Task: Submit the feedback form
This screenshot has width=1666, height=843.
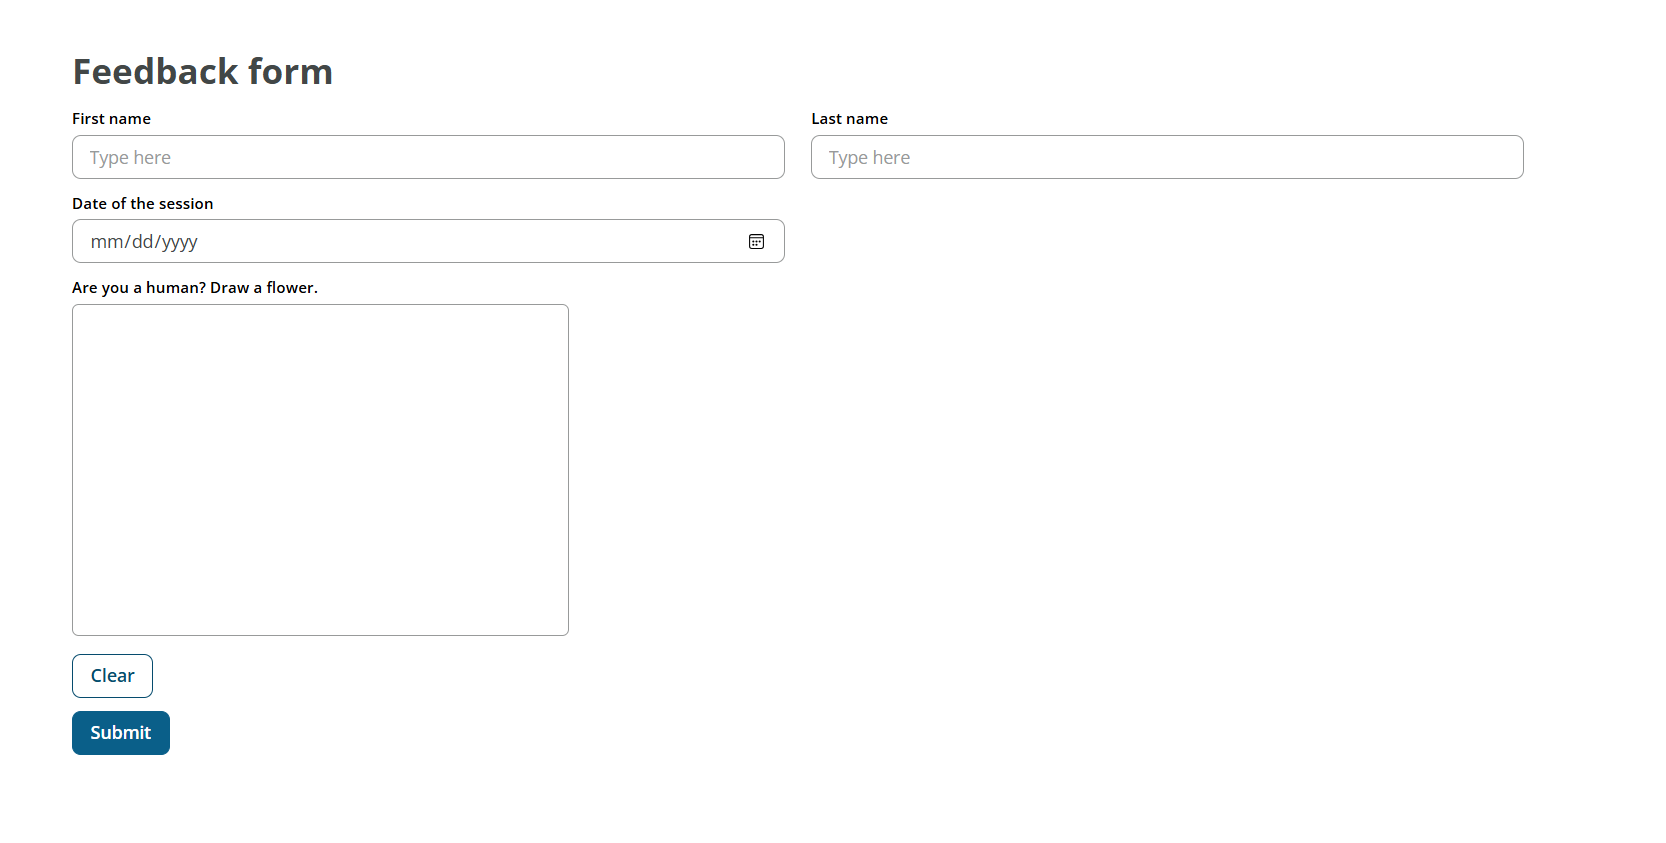Action: [x=121, y=733]
